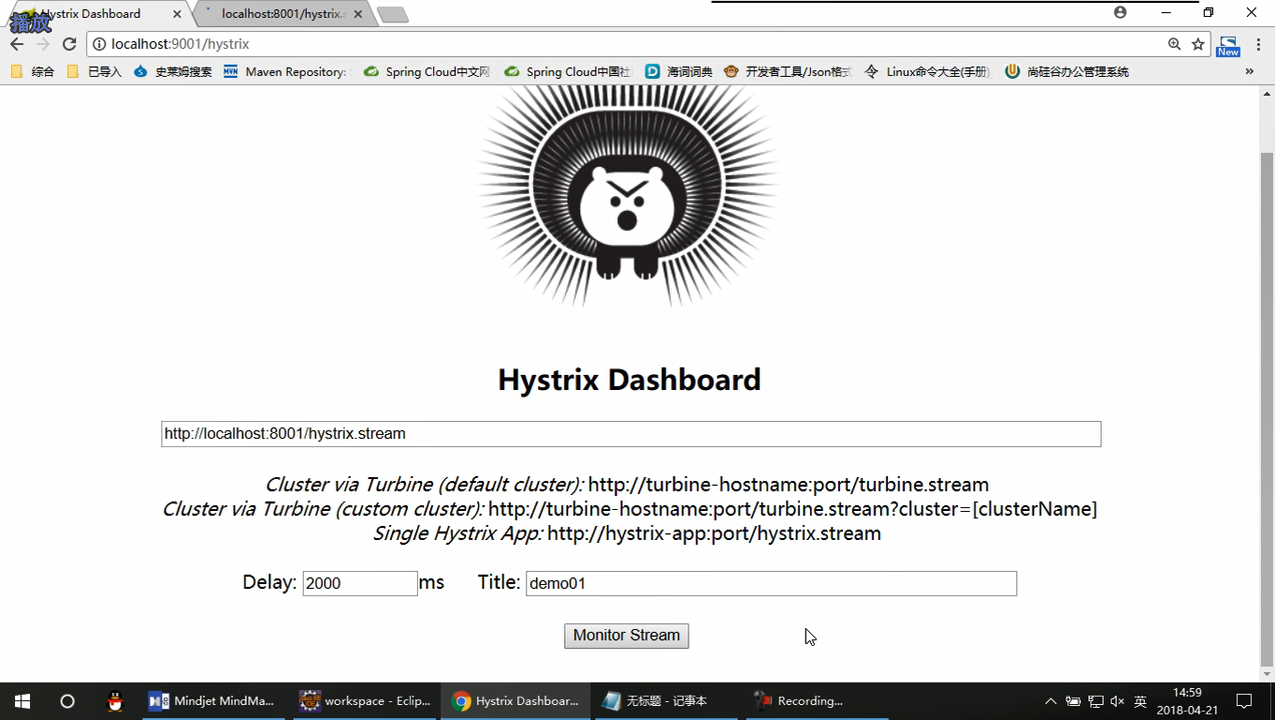Open the Spring Cloud中文网 bookmark
1275x720 pixels.
pyautogui.click(x=427, y=72)
